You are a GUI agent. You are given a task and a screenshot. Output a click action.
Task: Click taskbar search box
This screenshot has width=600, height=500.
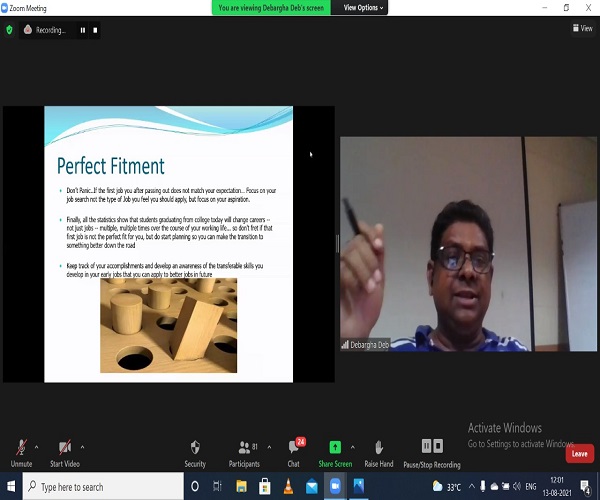103,487
